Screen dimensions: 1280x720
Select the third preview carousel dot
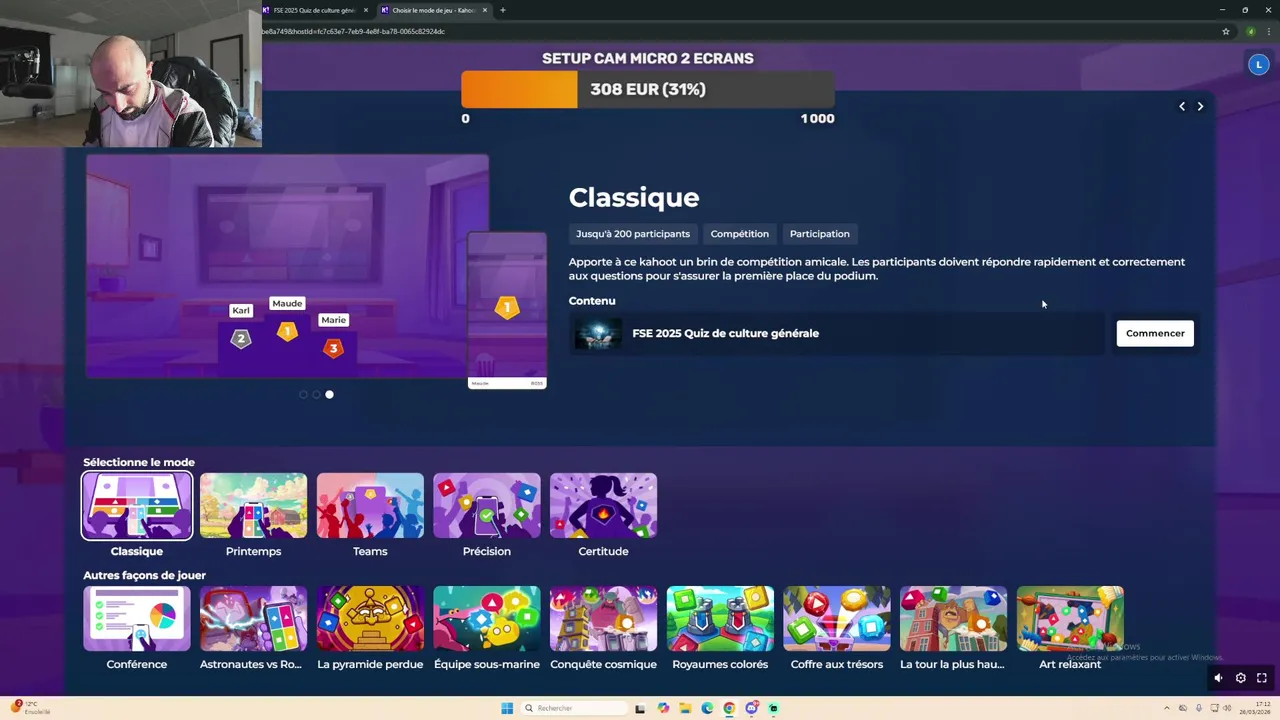[x=329, y=394]
